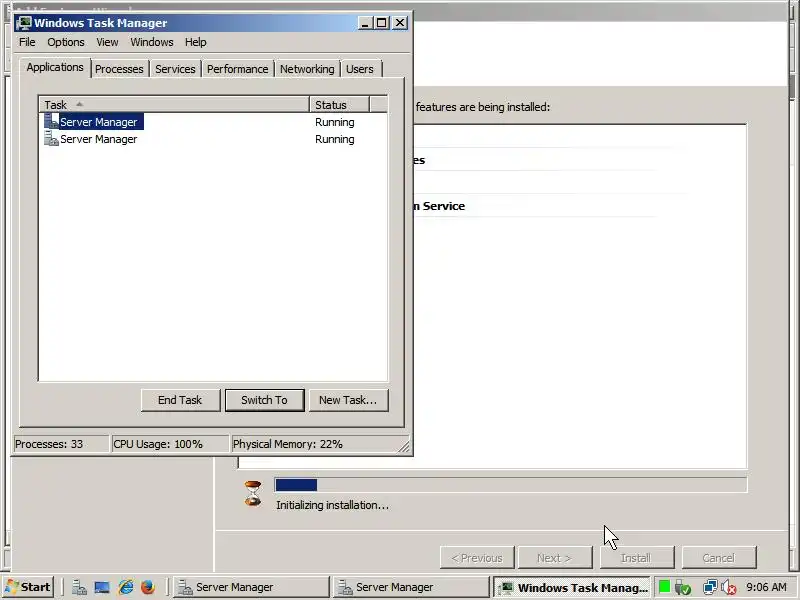
Task: Switch to the Networking tab
Action: pyautogui.click(x=307, y=69)
